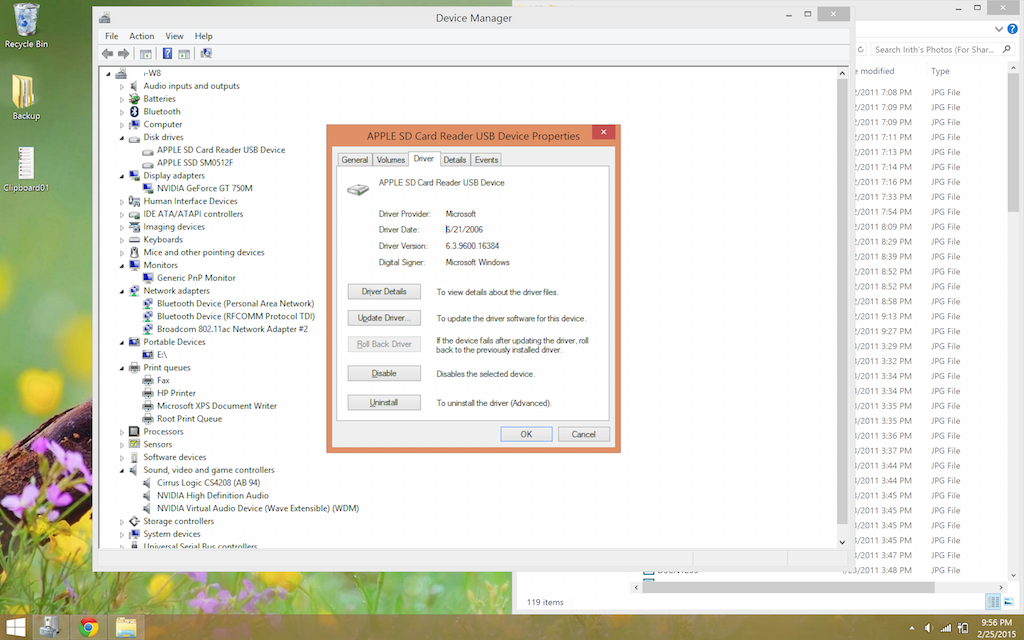Collapse the Disk drives node
Image resolution: width=1024 pixels, height=640 pixels.
[122, 138]
